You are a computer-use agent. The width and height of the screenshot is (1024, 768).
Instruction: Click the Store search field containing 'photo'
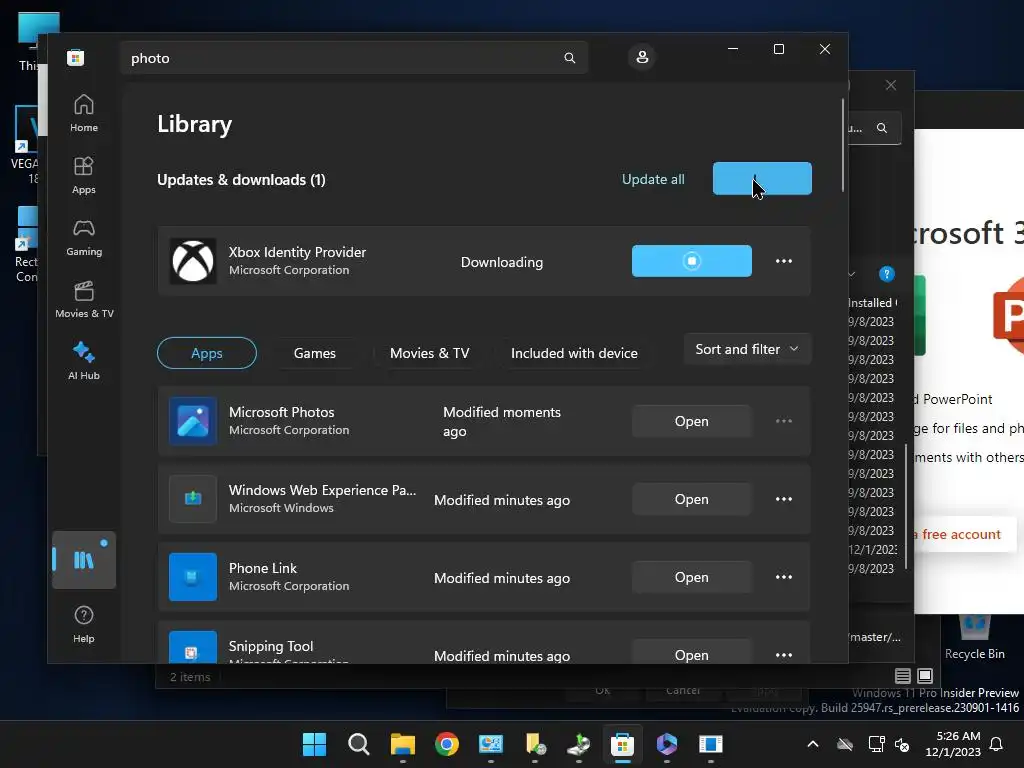pos(353,58)
